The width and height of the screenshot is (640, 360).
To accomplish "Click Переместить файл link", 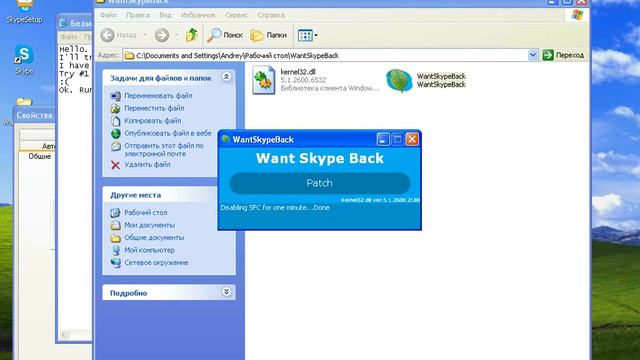I will 154,108.
